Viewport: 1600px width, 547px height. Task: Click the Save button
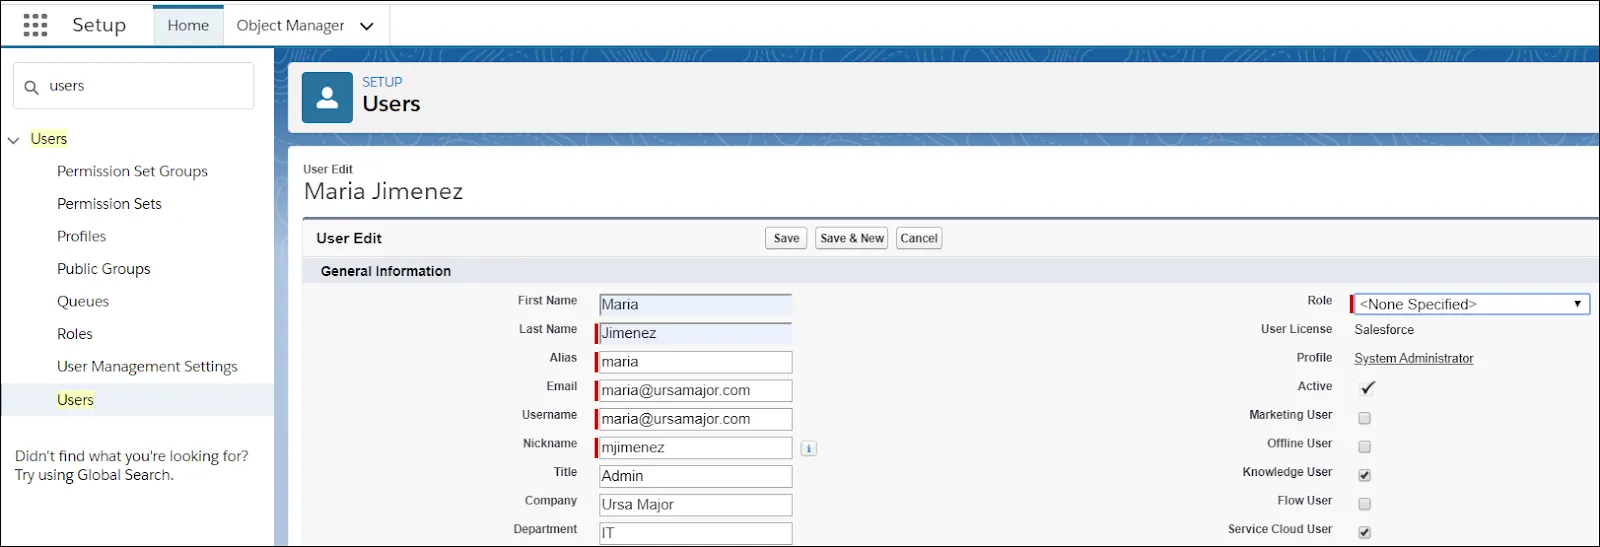pyautogui.click(x=786, y=238)
